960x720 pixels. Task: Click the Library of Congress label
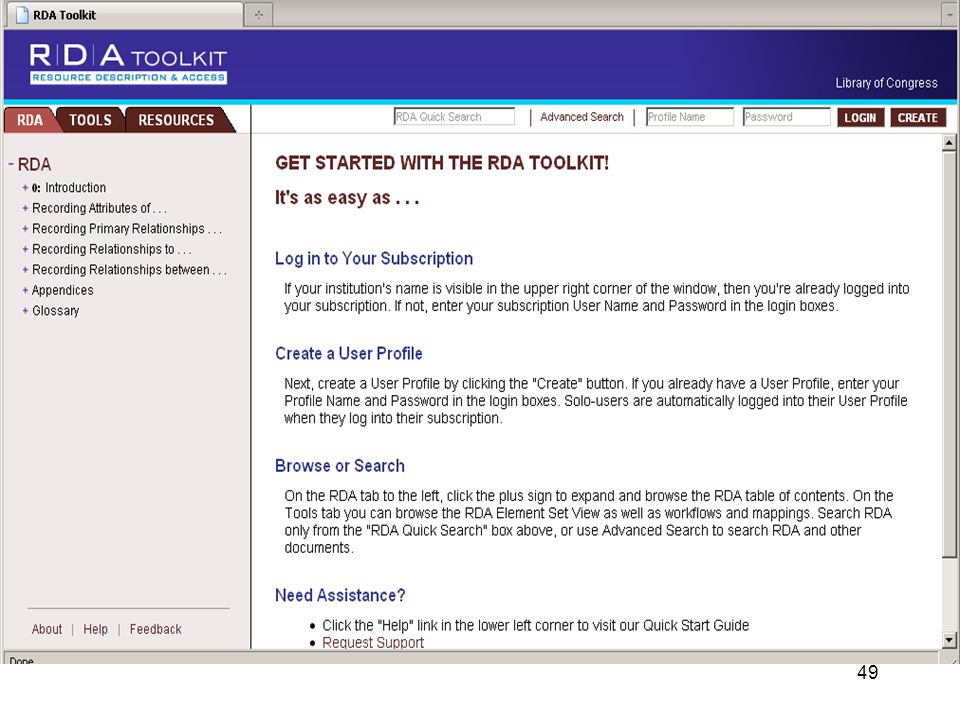(x=887, y=83)
